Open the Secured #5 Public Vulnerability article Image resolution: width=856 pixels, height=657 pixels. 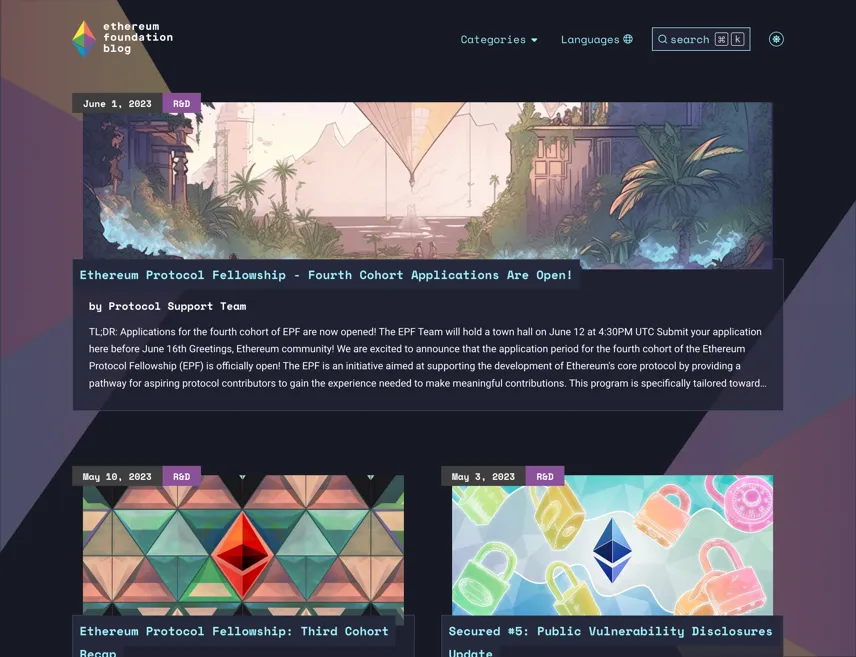[x=610, y=641]
